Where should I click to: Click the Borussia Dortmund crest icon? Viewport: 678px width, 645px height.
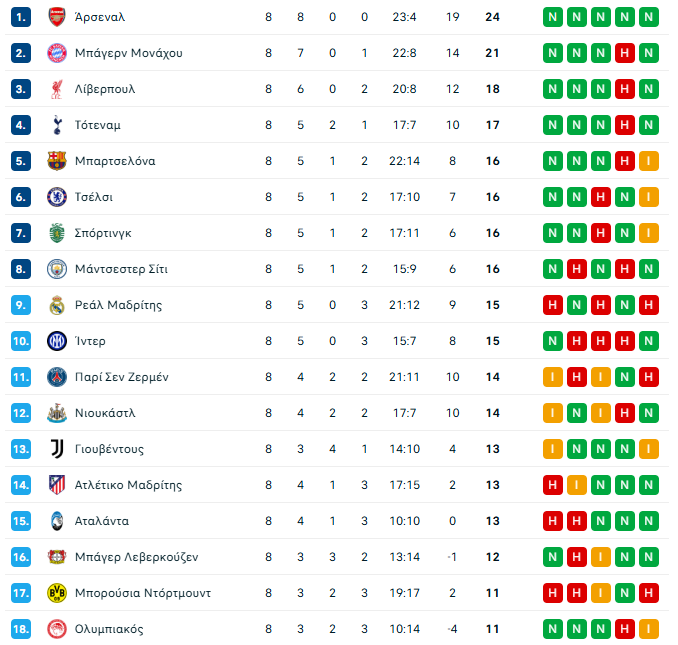[x=56, y=593]
